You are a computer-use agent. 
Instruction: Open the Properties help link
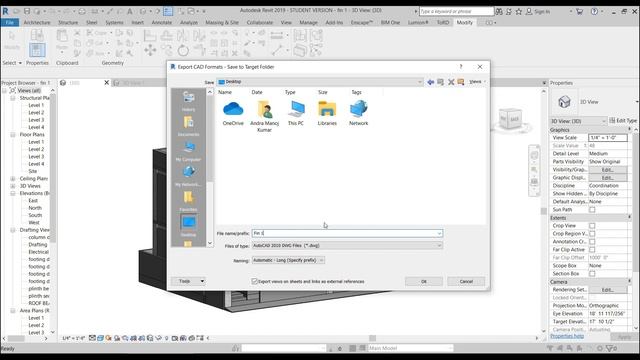point(567,336)
